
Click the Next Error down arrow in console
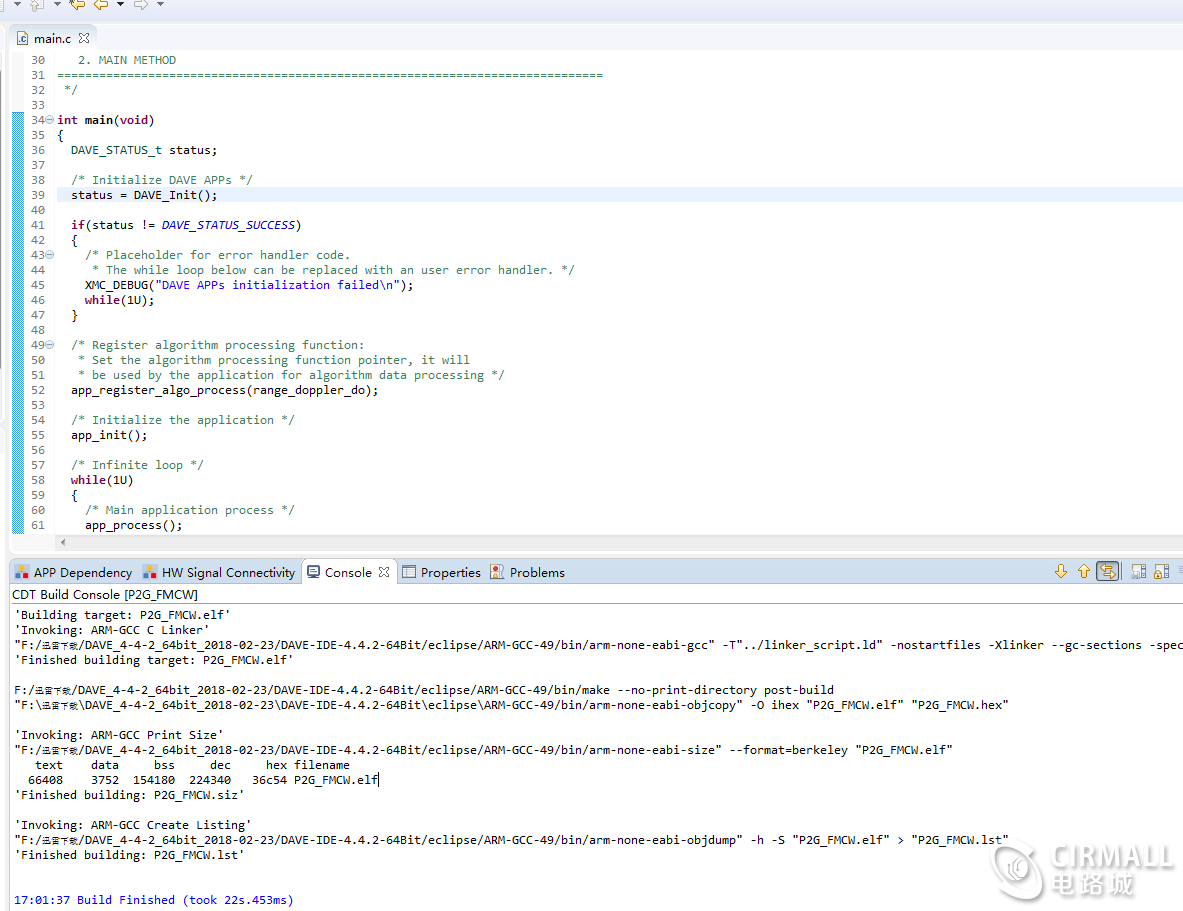tap(1061, 572)
